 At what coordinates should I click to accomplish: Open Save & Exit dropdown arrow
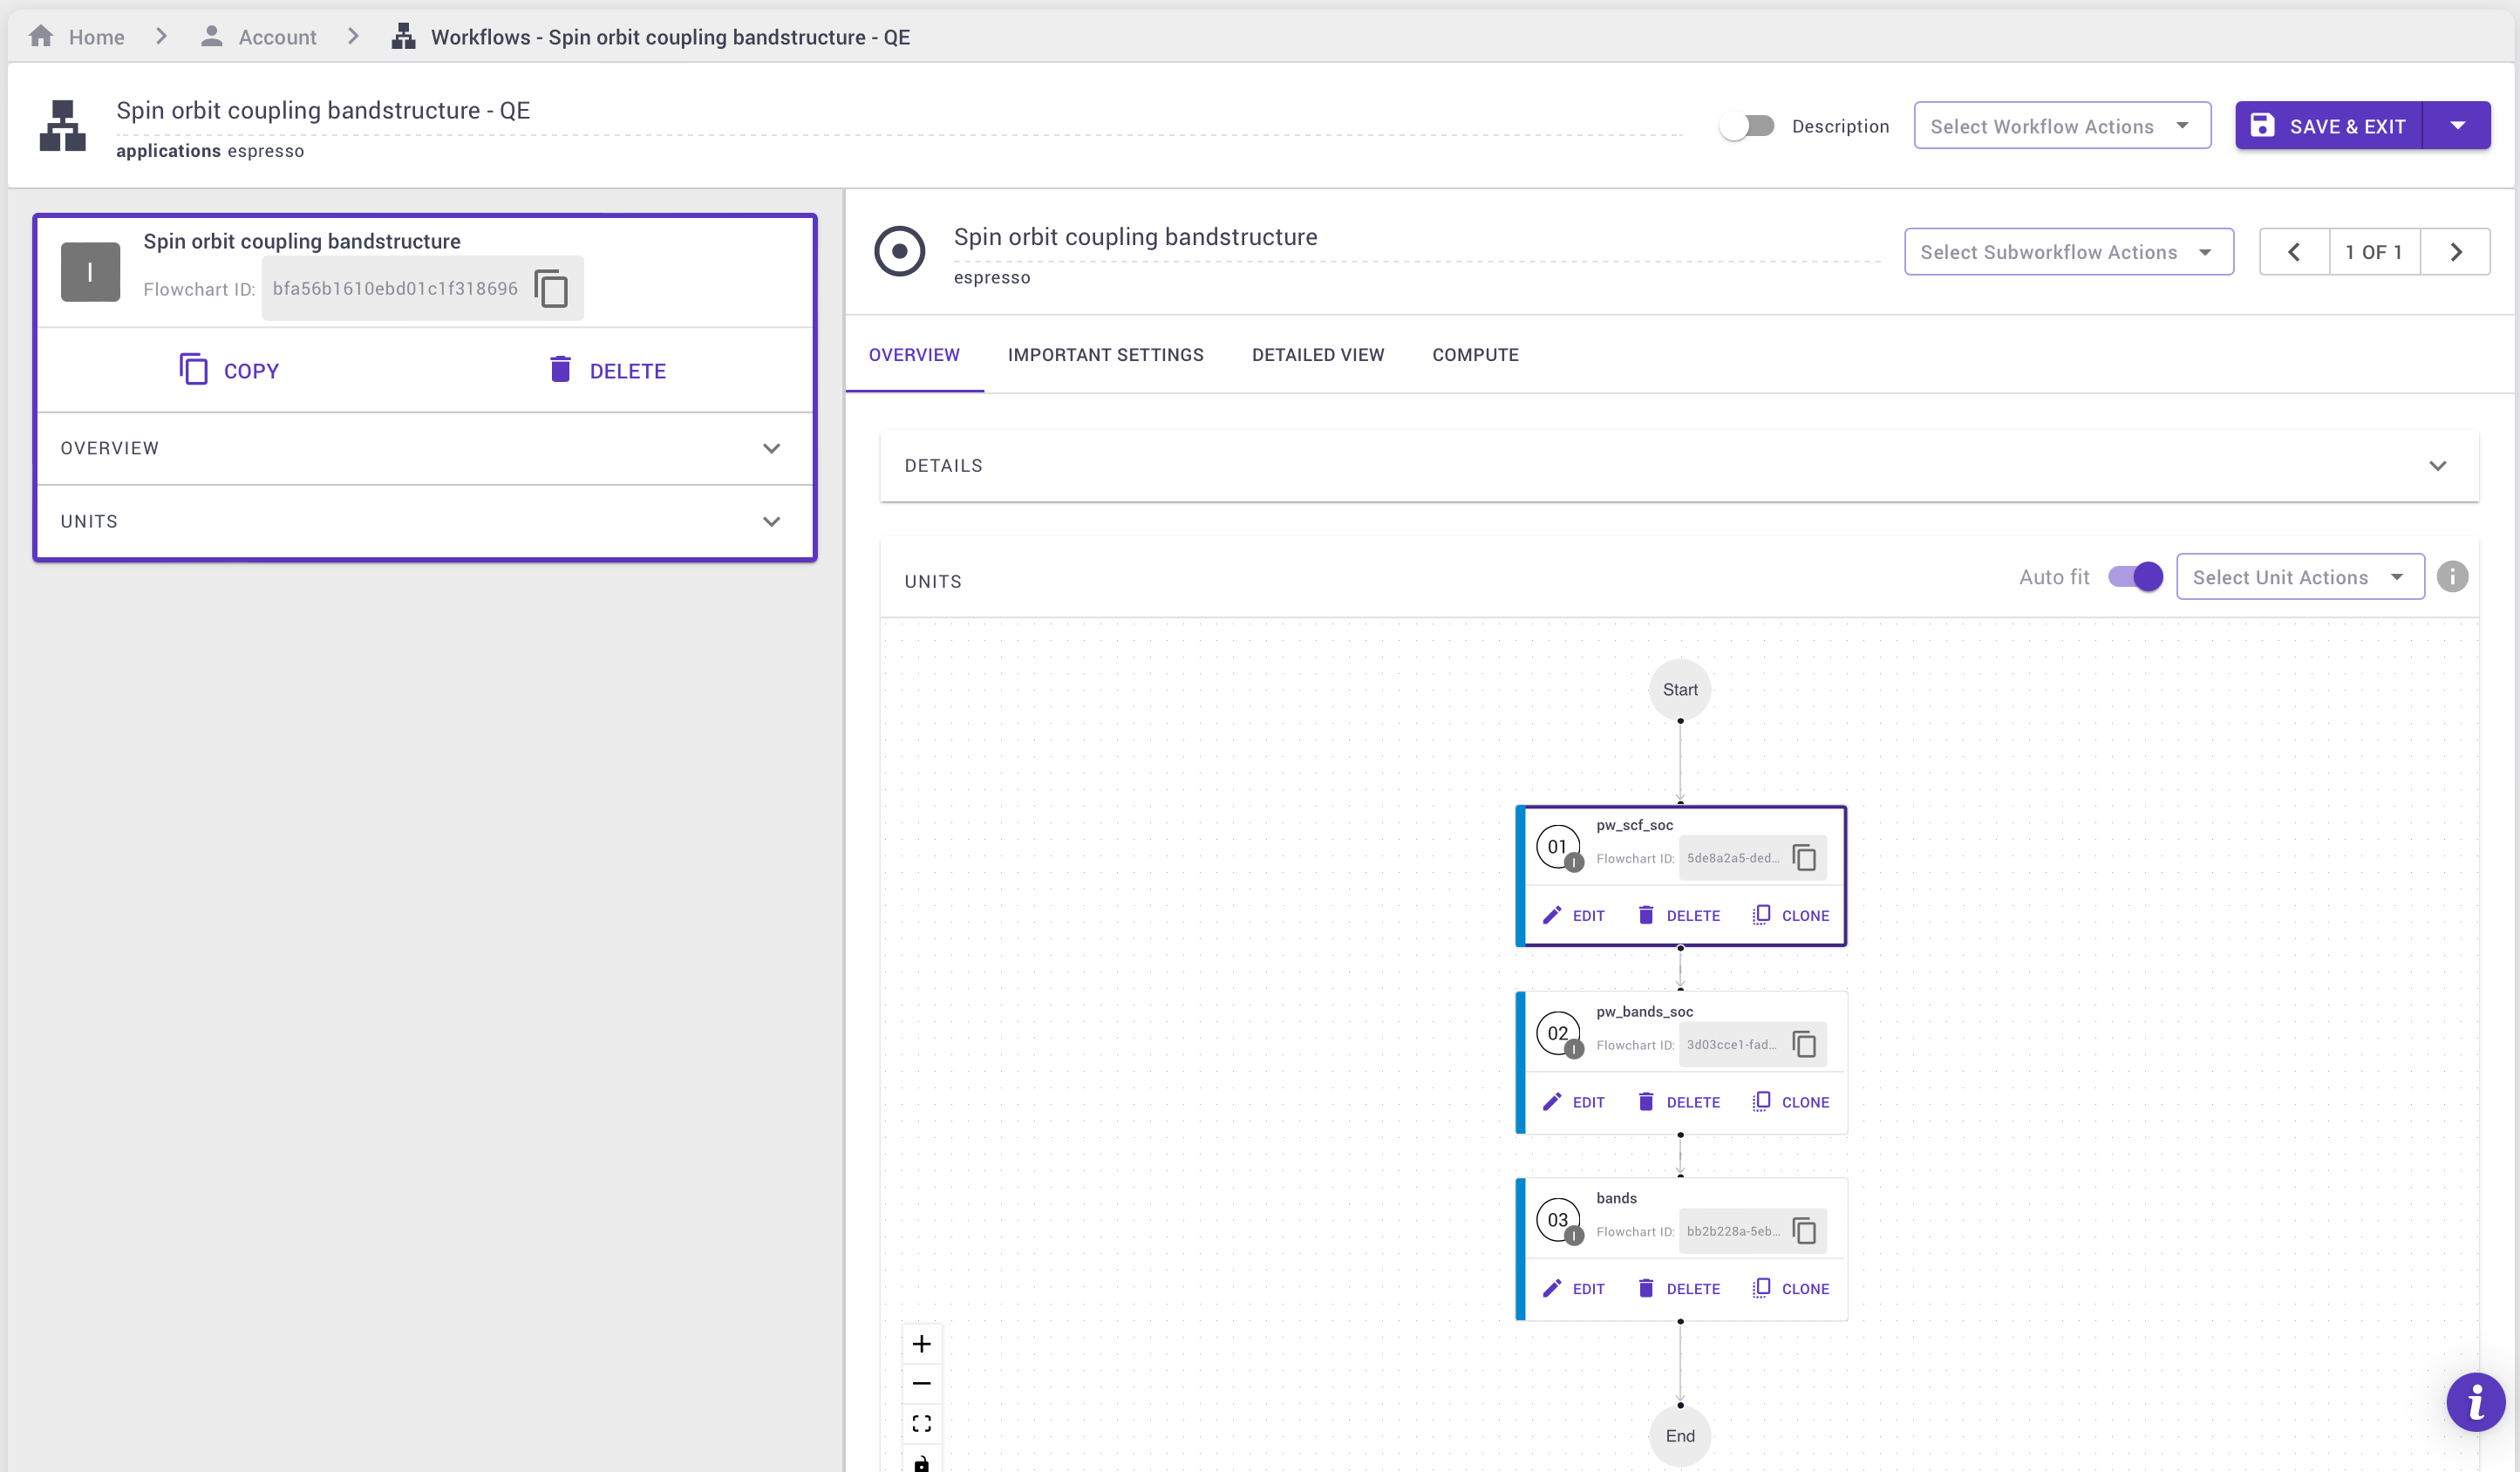tap(2457, 126)
